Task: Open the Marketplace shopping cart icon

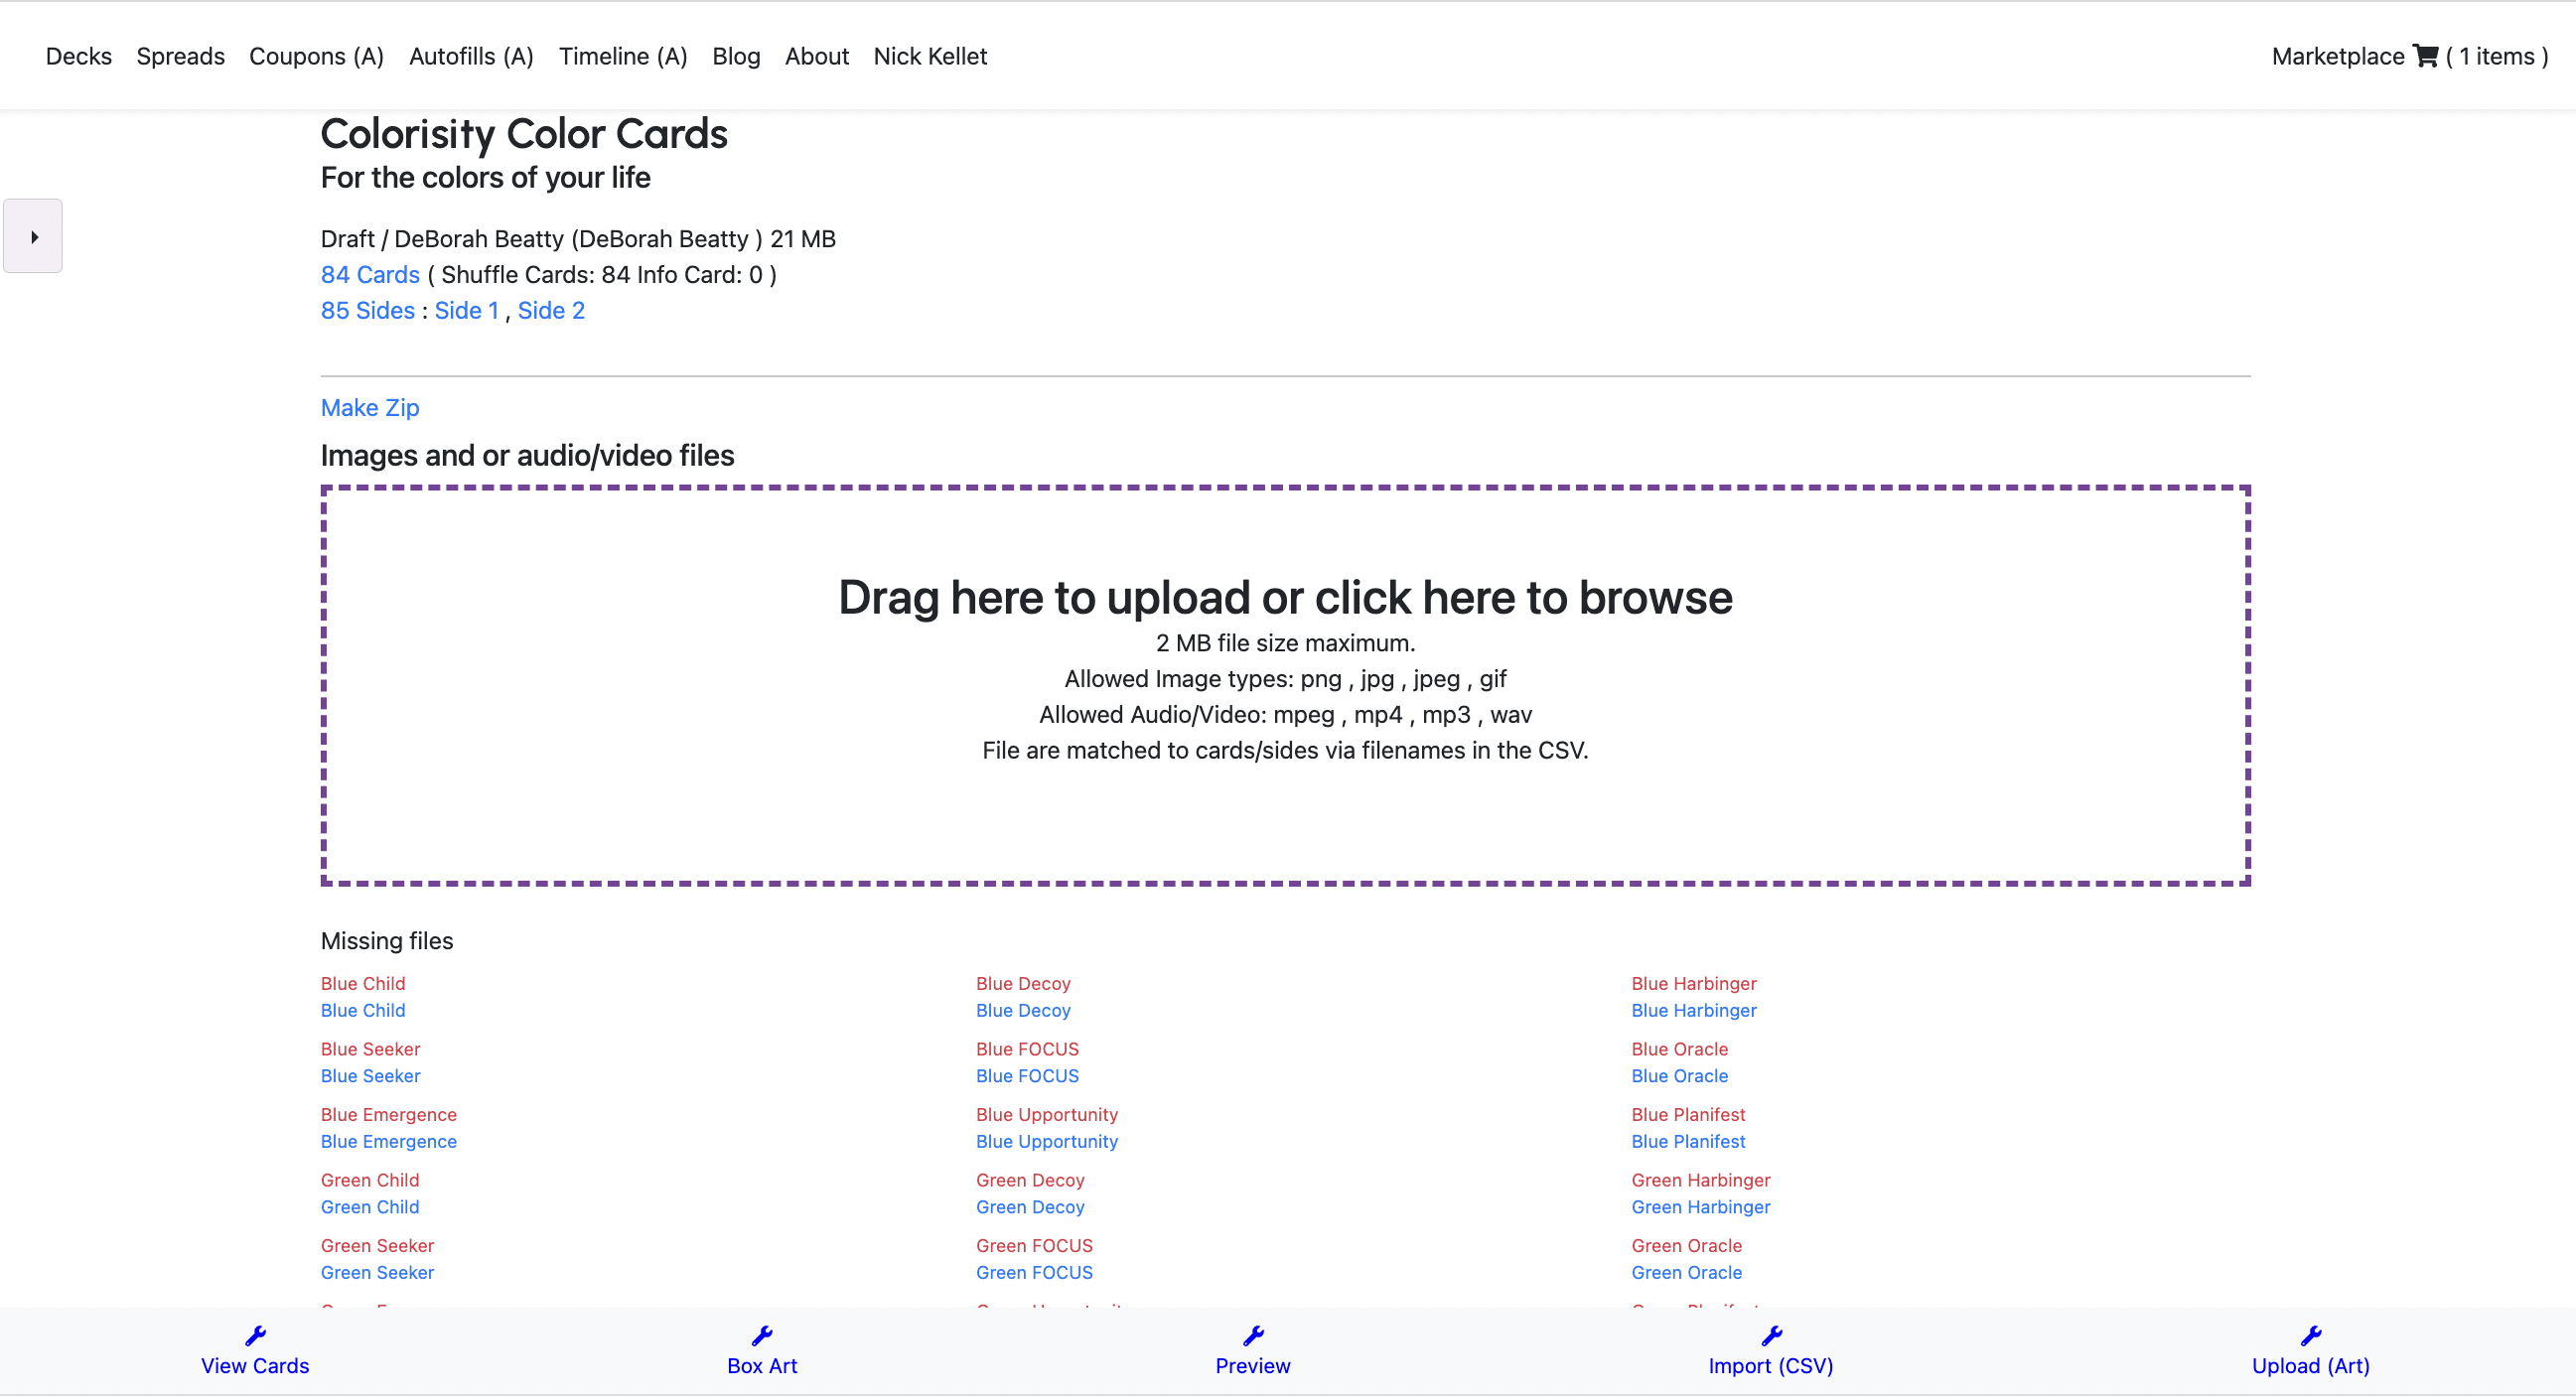Action: coord(2426,56)
